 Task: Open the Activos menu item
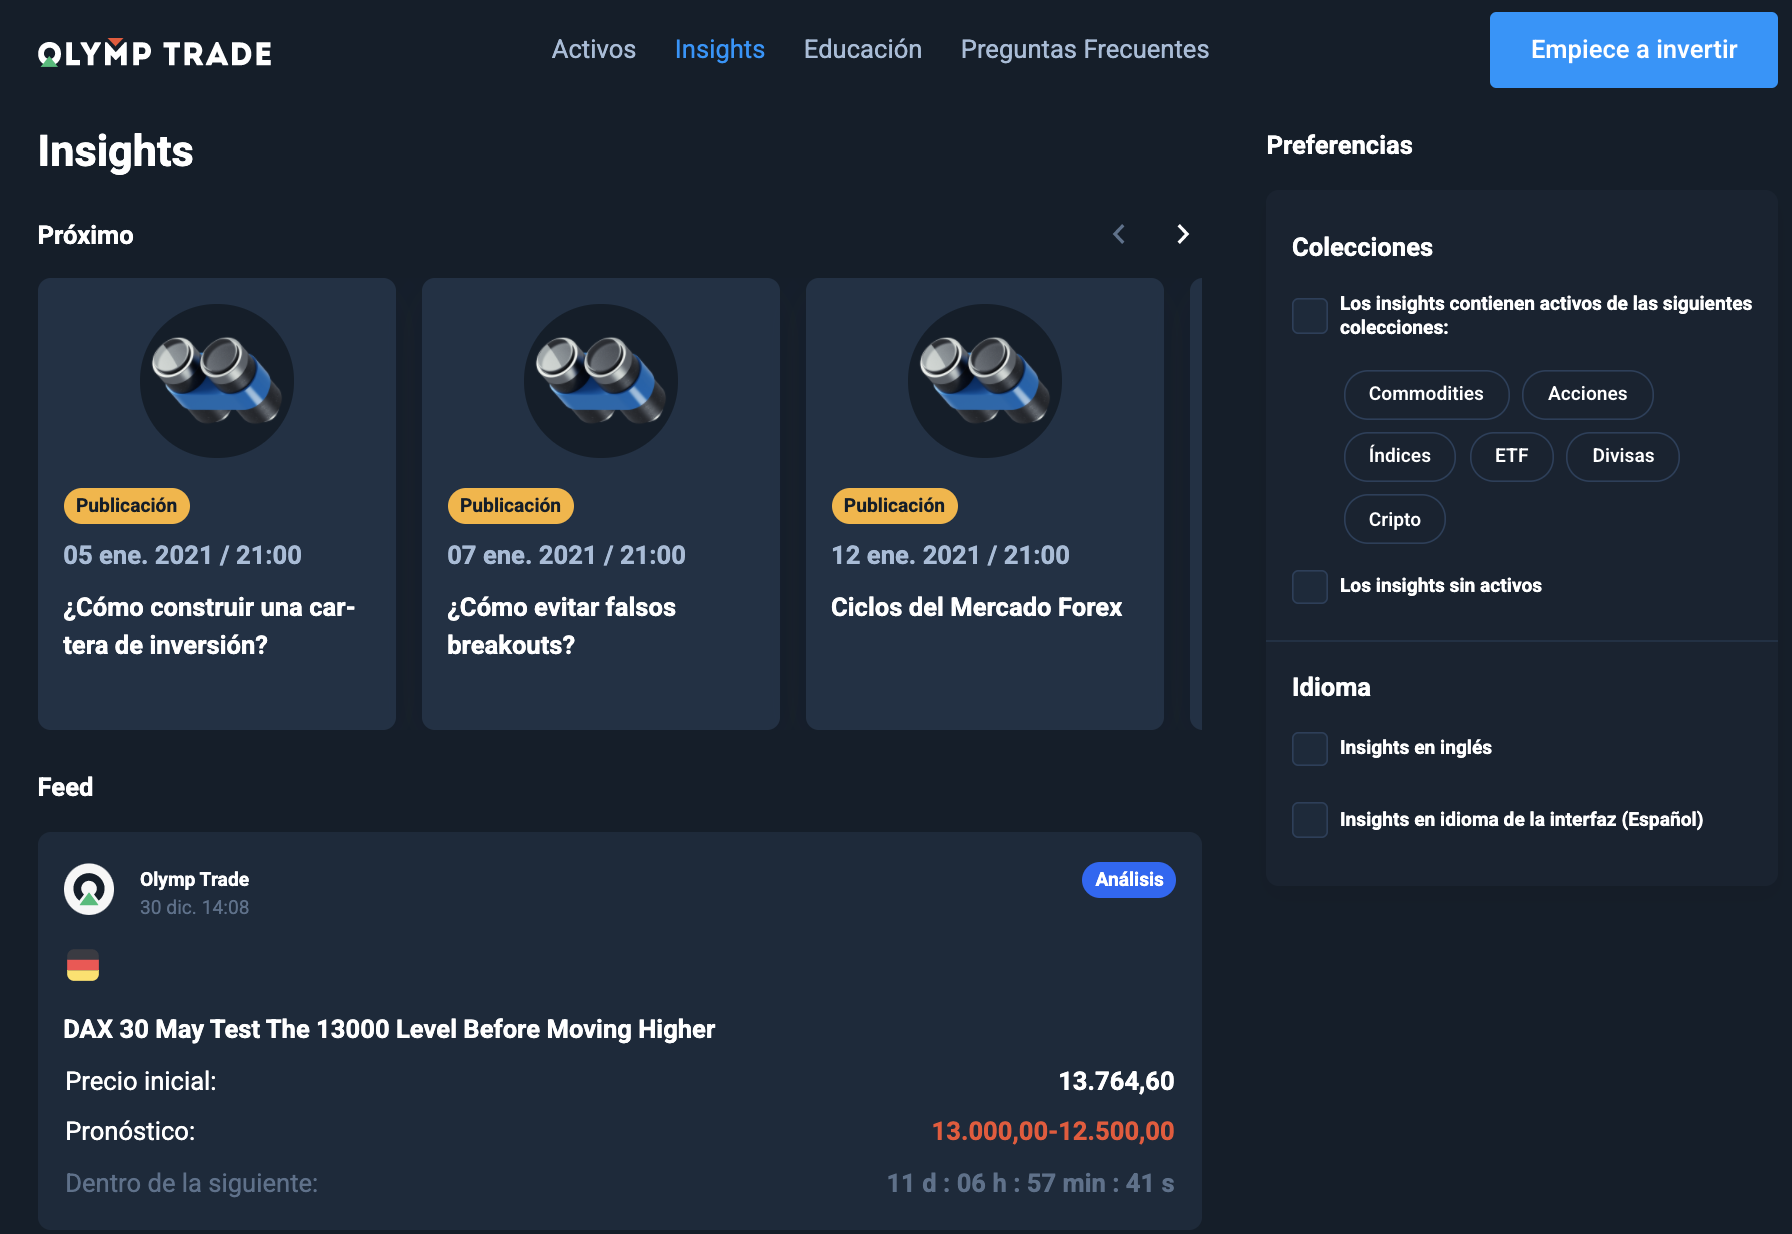pyautogui.click(x=593, y=49)
